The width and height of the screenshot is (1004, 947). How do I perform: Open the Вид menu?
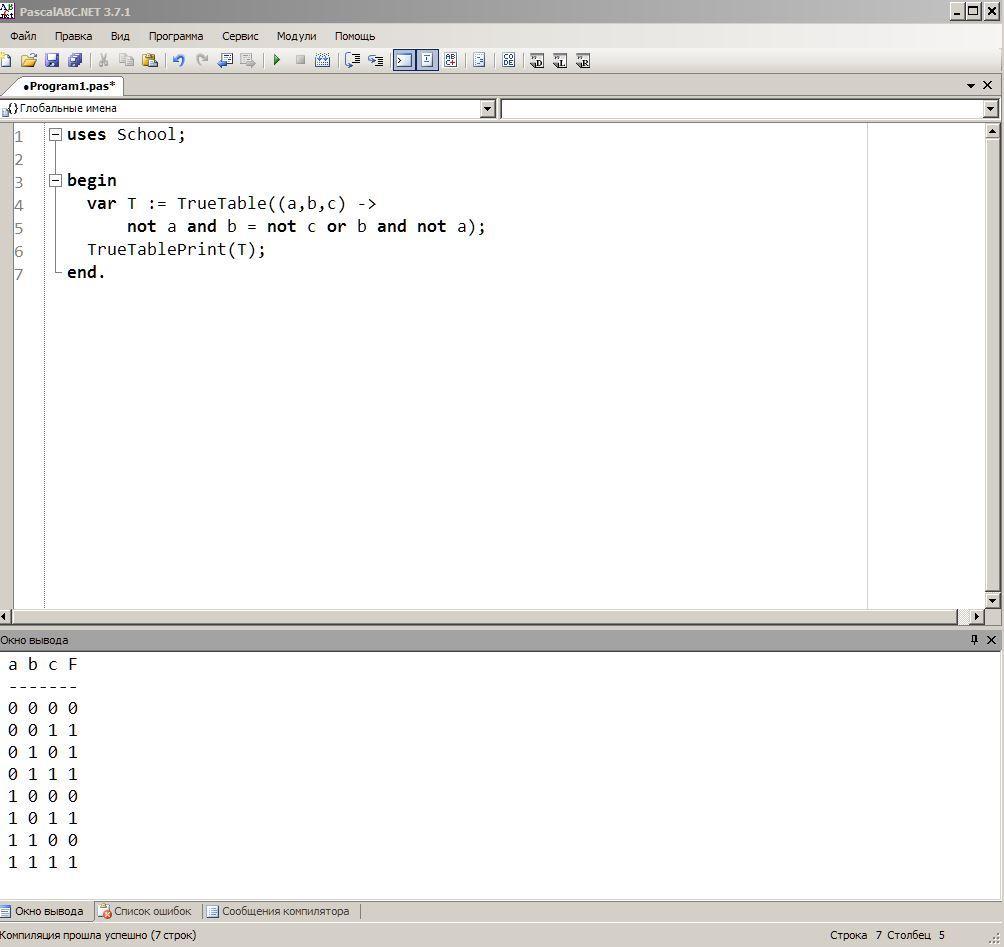(x=120, y=36)
